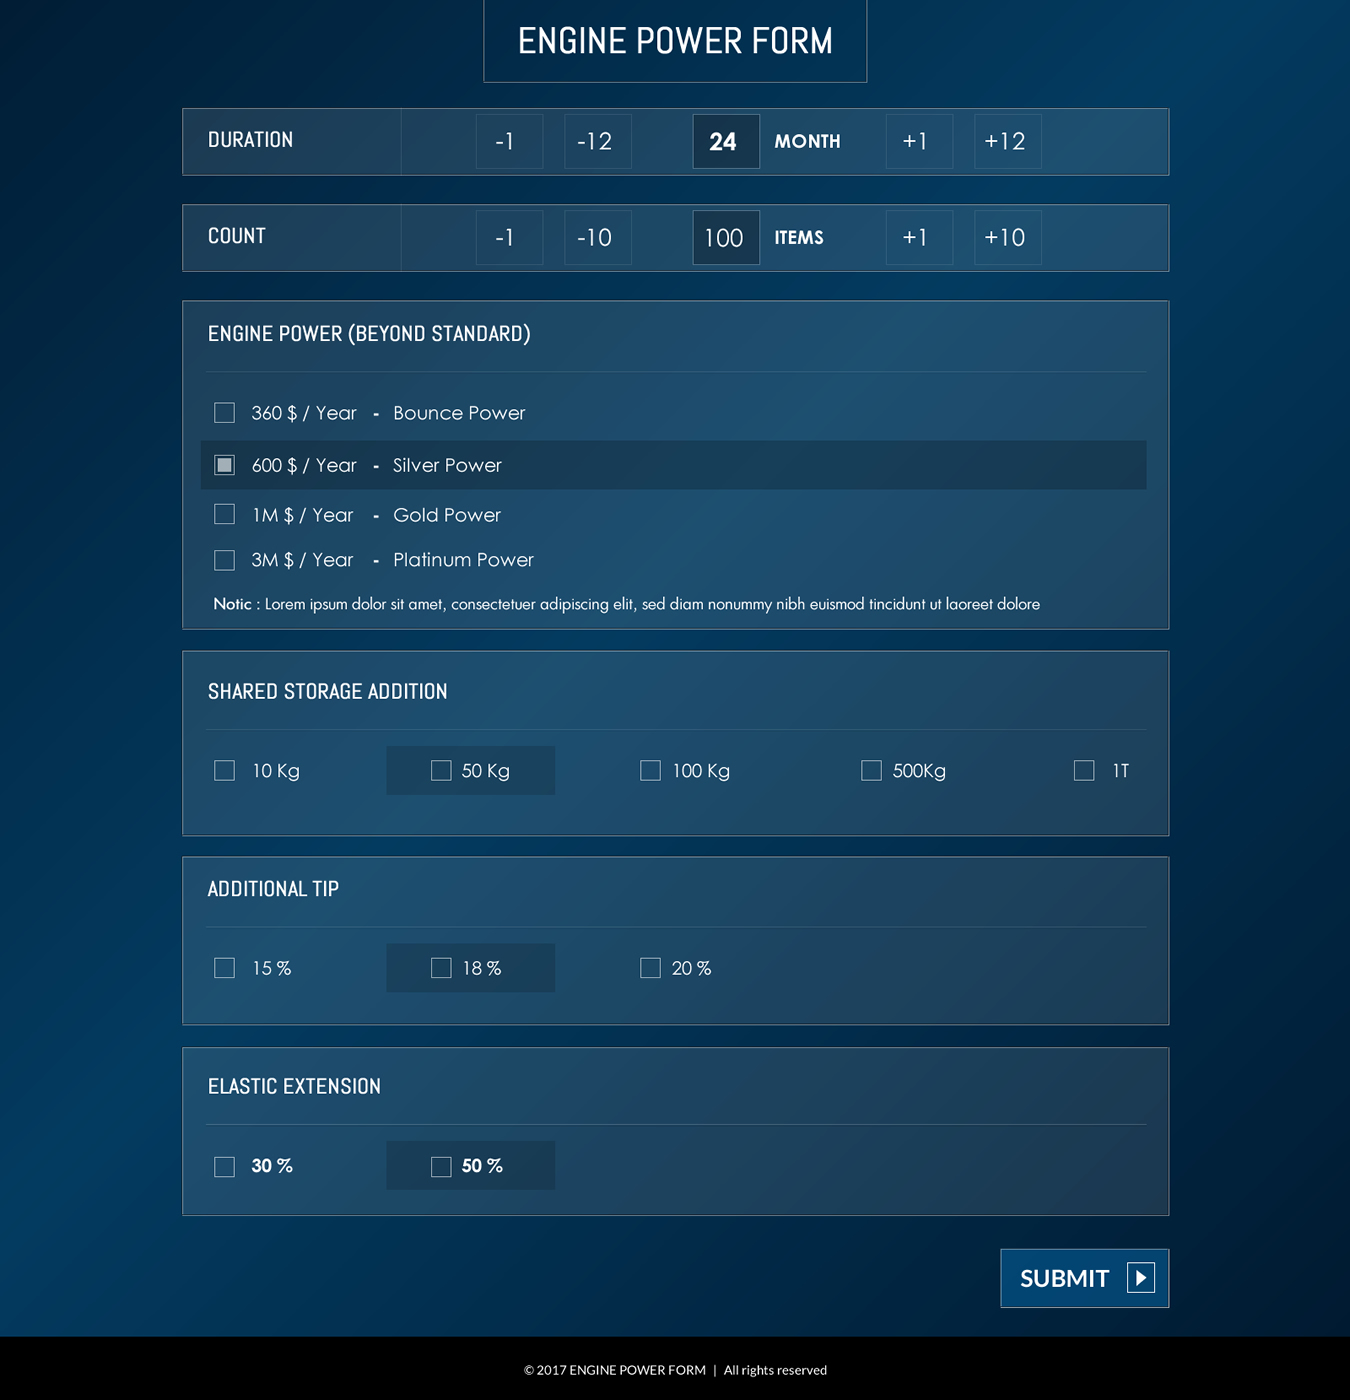Check the 360 $ / Year Bounce Power checkbox
This screenshot has width=1350, height=1400.
[x=225, y=413]
